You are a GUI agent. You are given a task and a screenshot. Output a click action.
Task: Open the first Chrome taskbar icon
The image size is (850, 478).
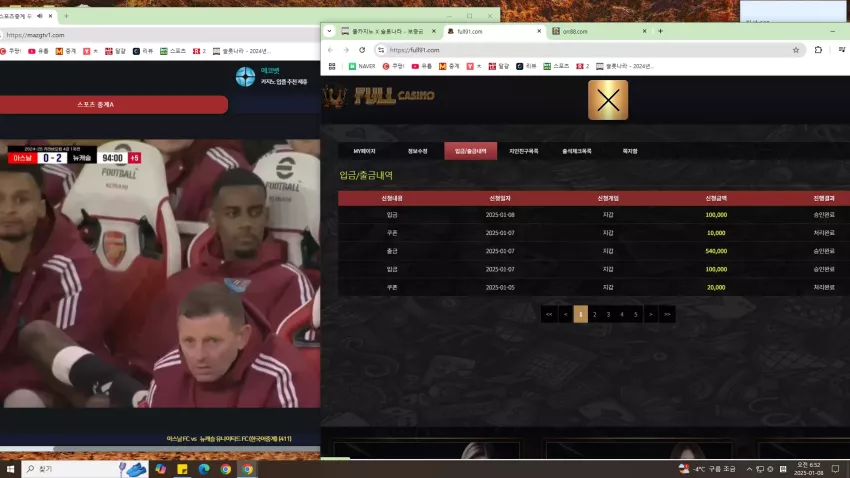click(226, 469)
